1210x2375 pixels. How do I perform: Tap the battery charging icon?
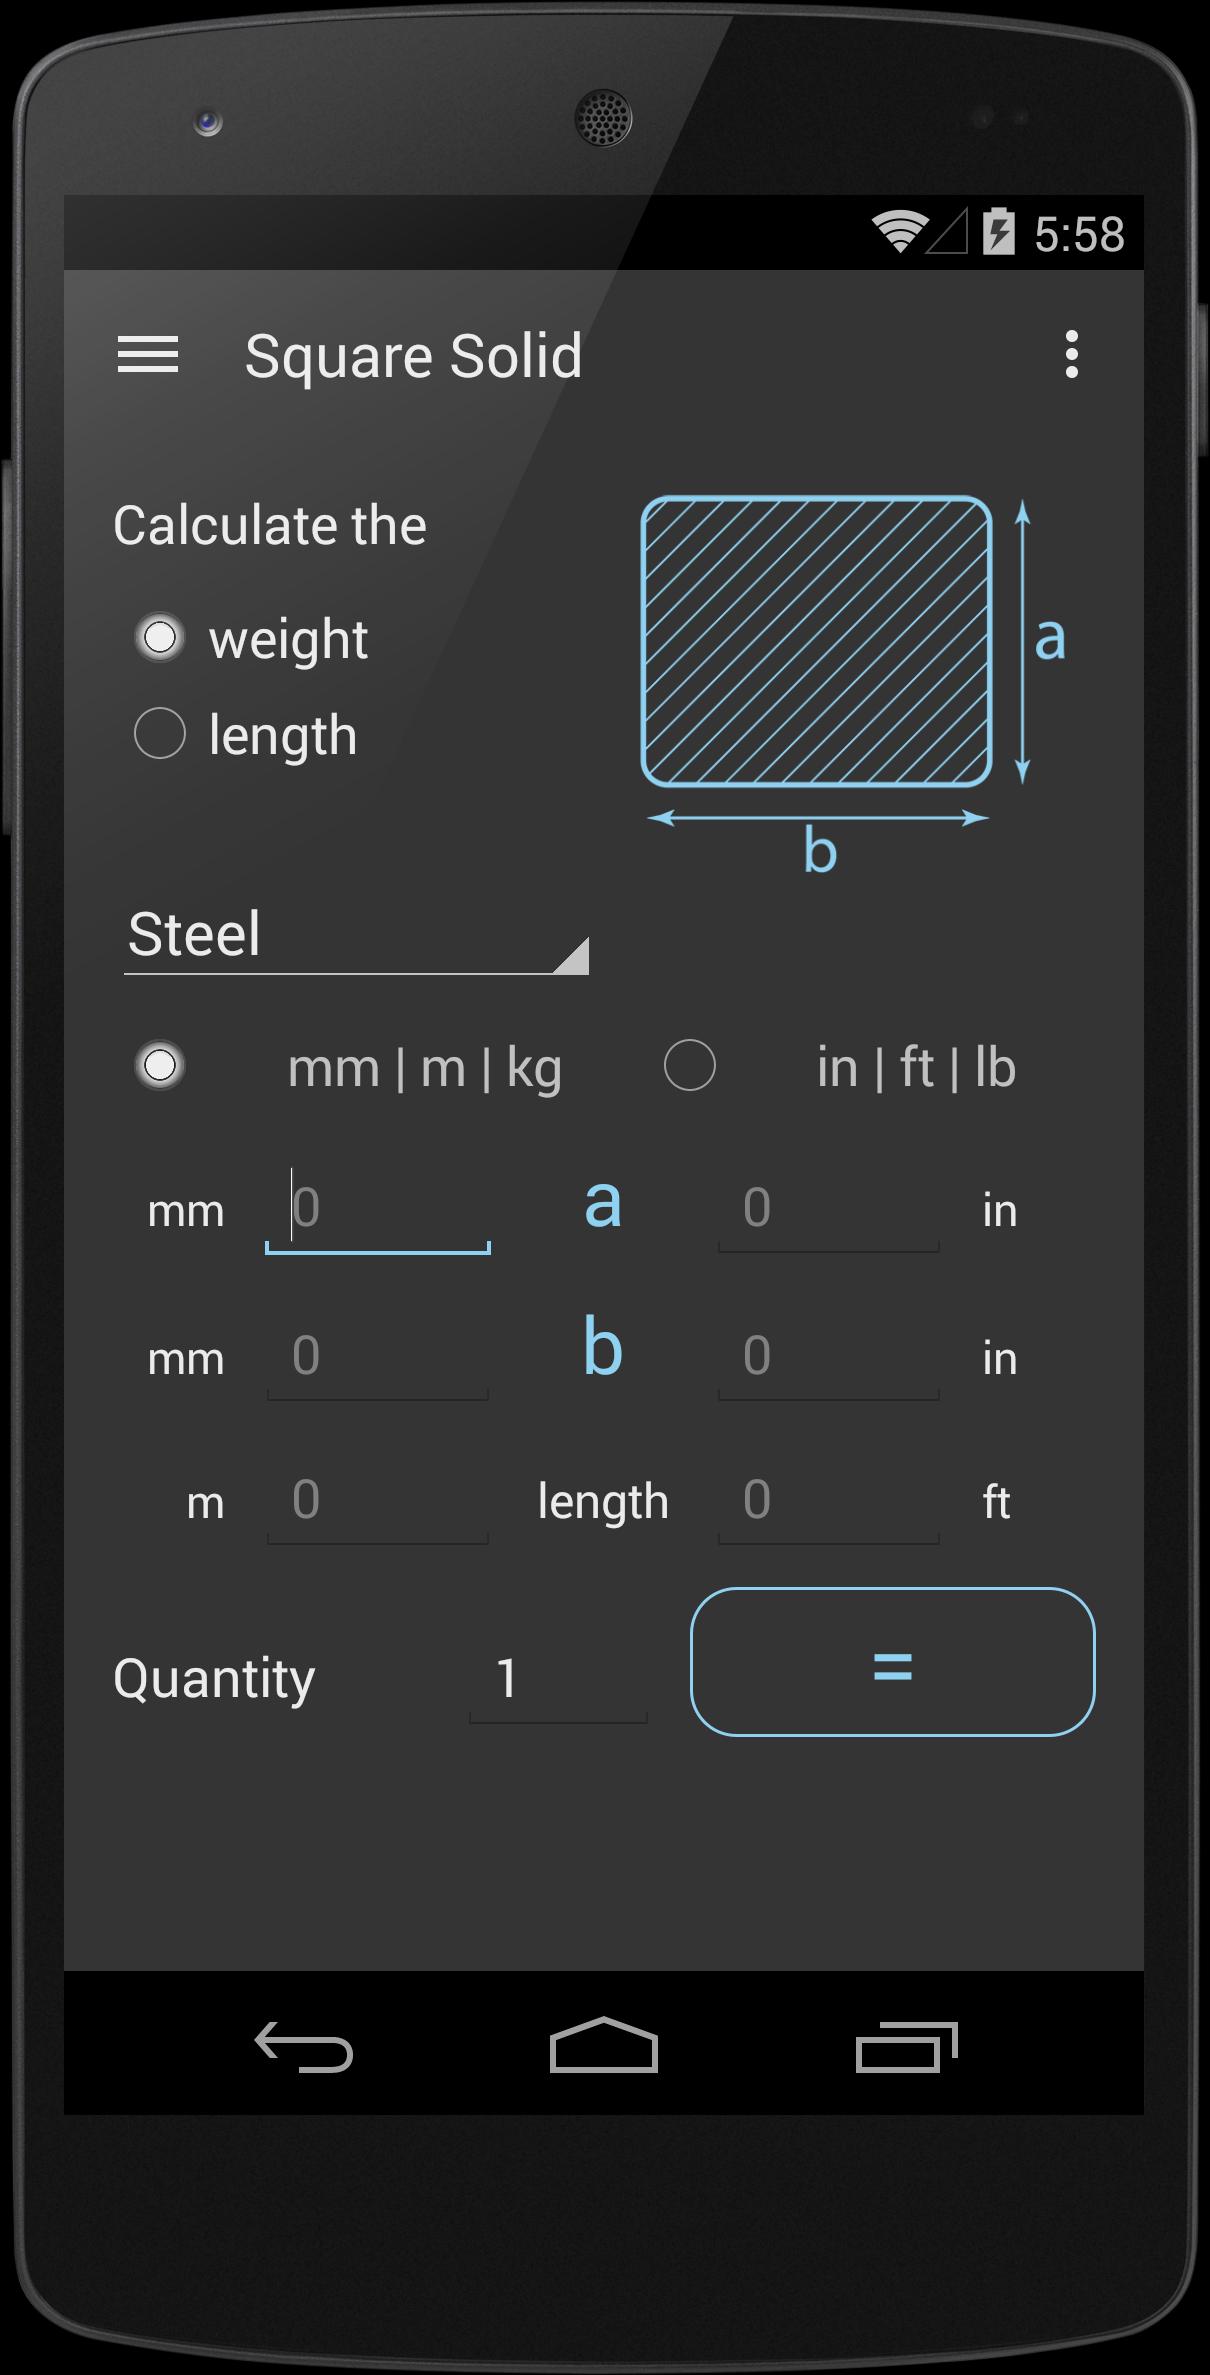998,233
